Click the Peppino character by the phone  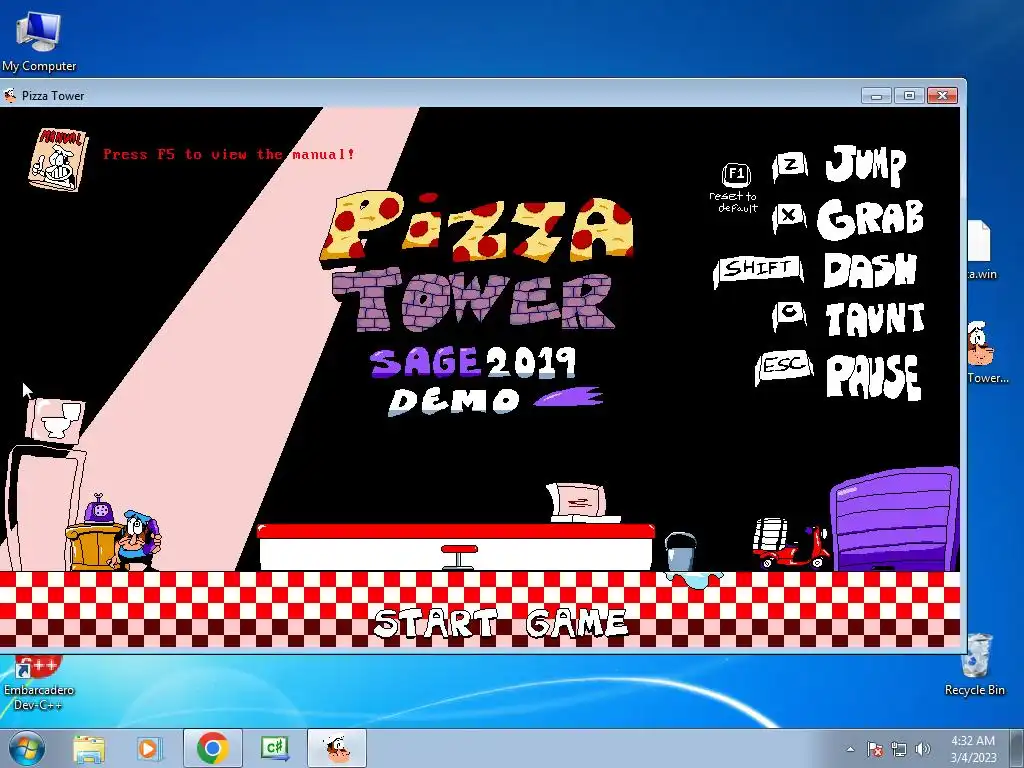pos(138,540)
